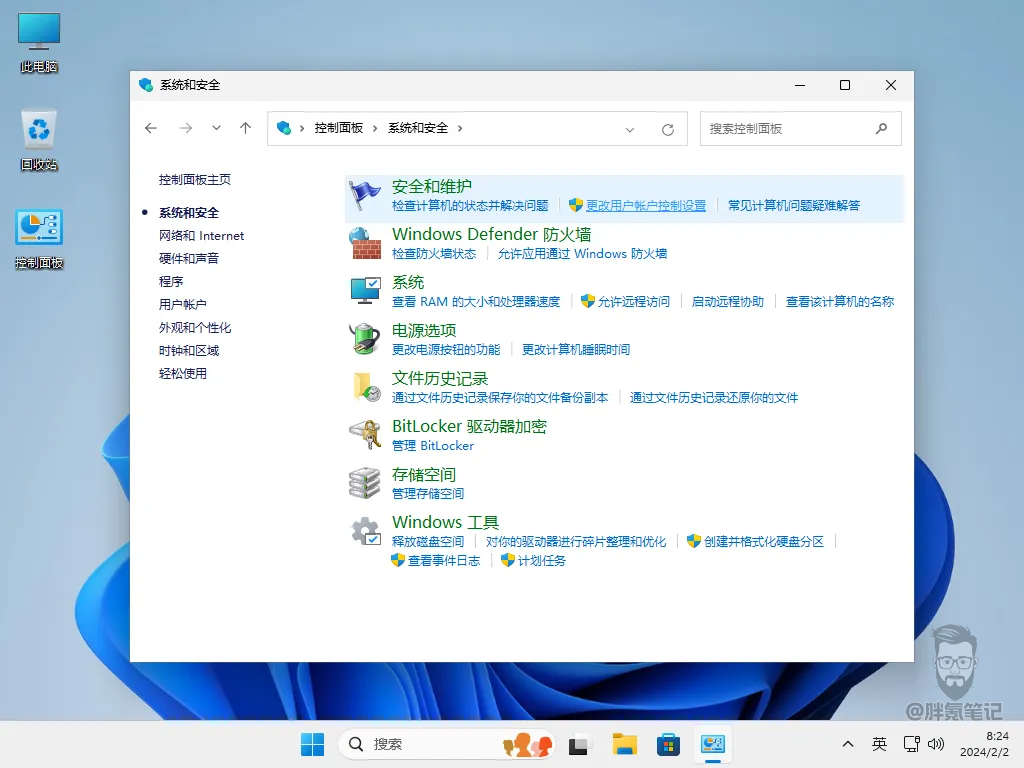1024x768 pixels.
Task: Click 查看事件日志 link
Action: (x=443, y=560)
